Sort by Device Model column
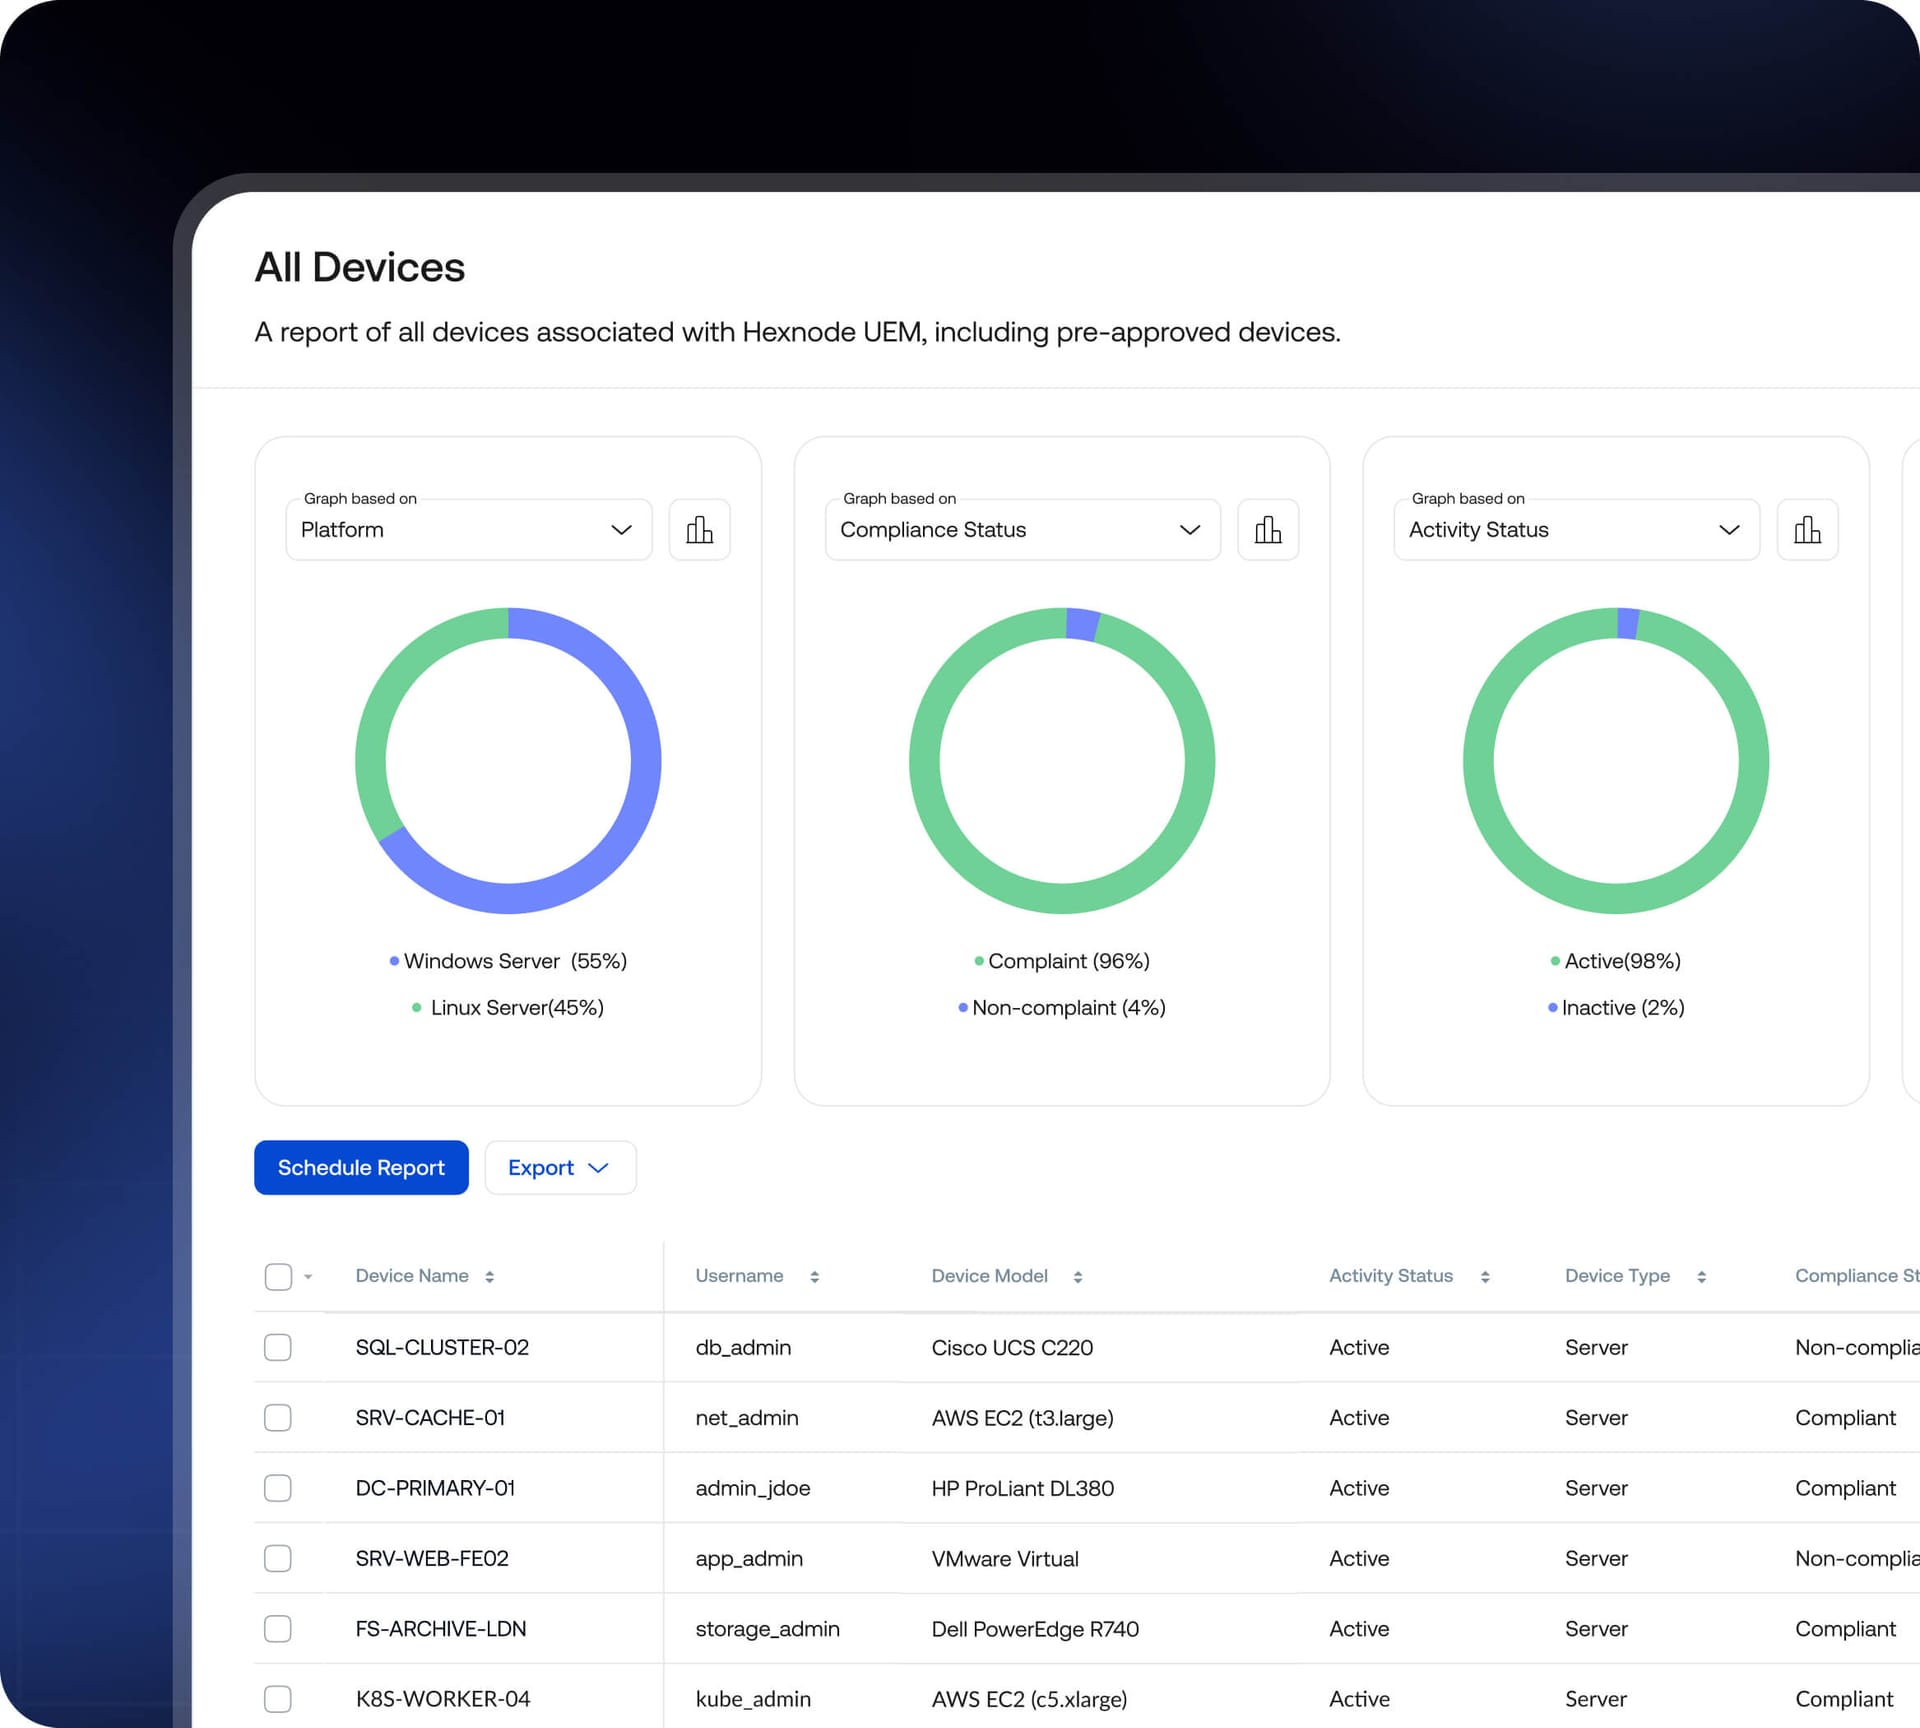The width and height of the screenshot is (1920, 1728). (1078, 1276)
